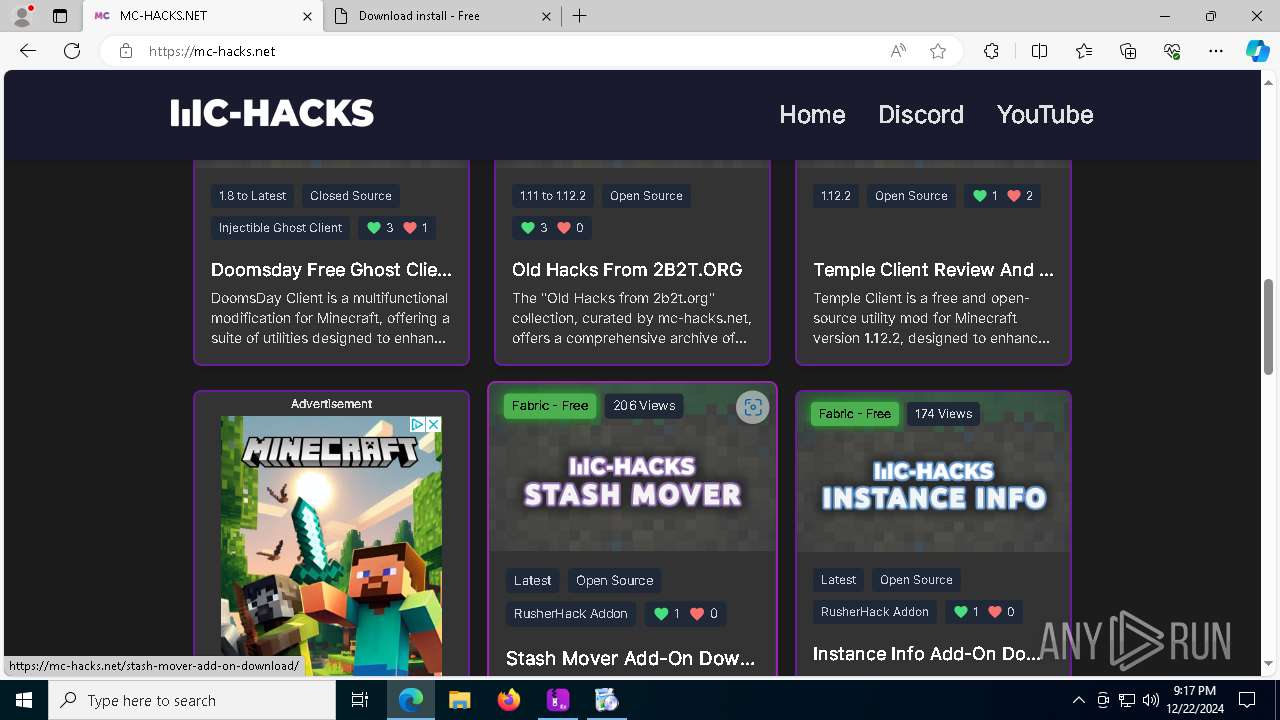The height and width of the screenshot is (720, 1280).
Task: Click Fabric - Free badge on Instance Info
Action: tap(855, 414)
